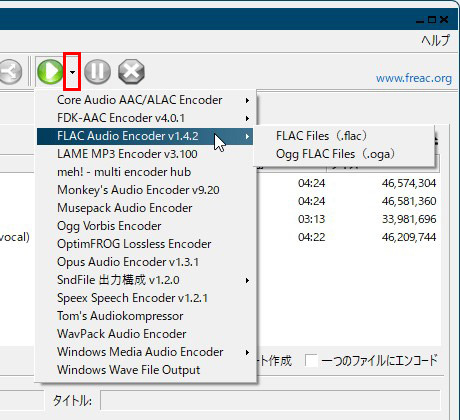Close the fre:ac window

point(444,20)
